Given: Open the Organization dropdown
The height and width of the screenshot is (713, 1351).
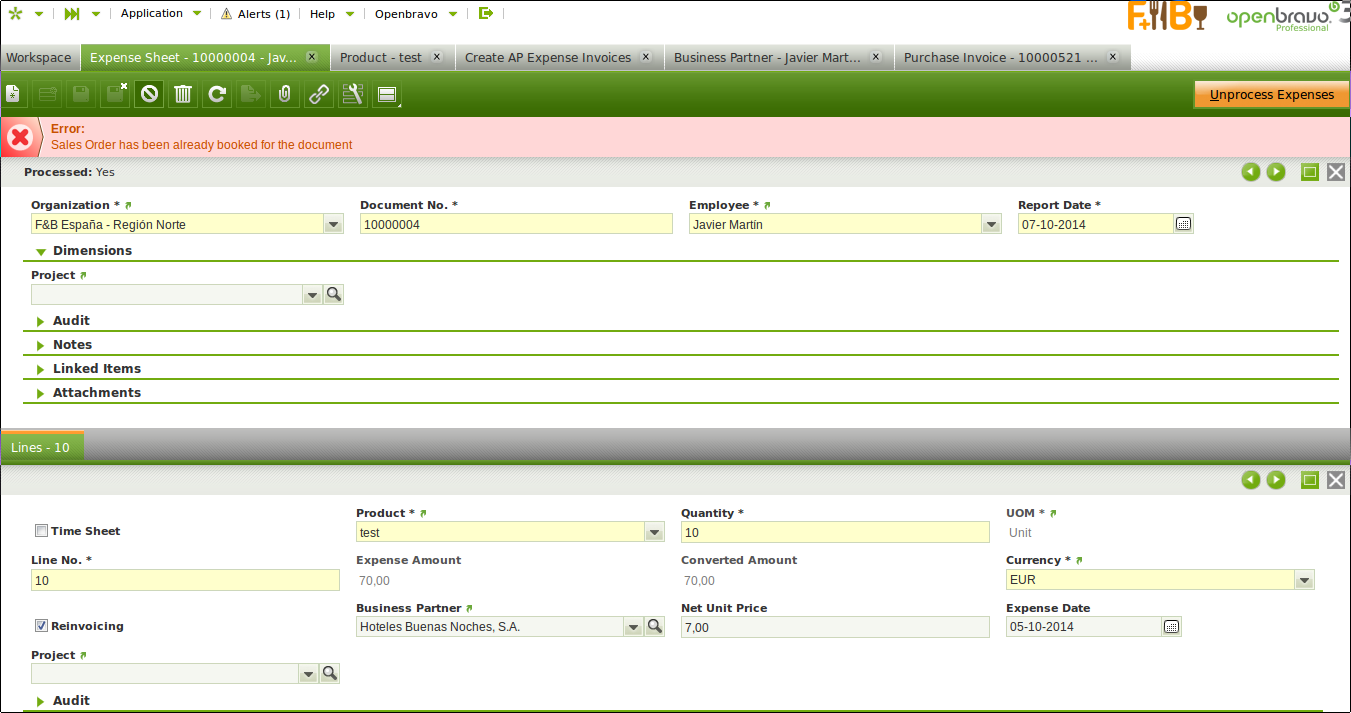Looking at the screenshot, I should pos(334,224).
